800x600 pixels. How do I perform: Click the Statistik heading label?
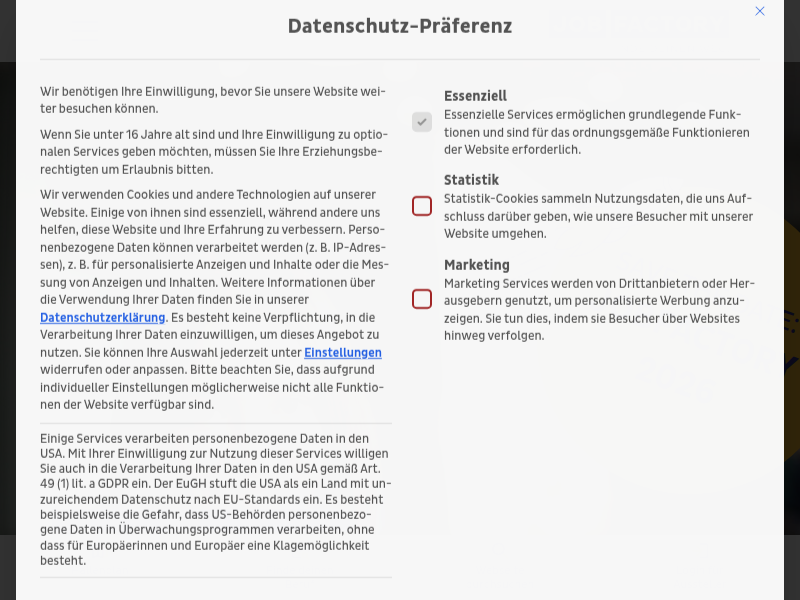tap(471, 180)
